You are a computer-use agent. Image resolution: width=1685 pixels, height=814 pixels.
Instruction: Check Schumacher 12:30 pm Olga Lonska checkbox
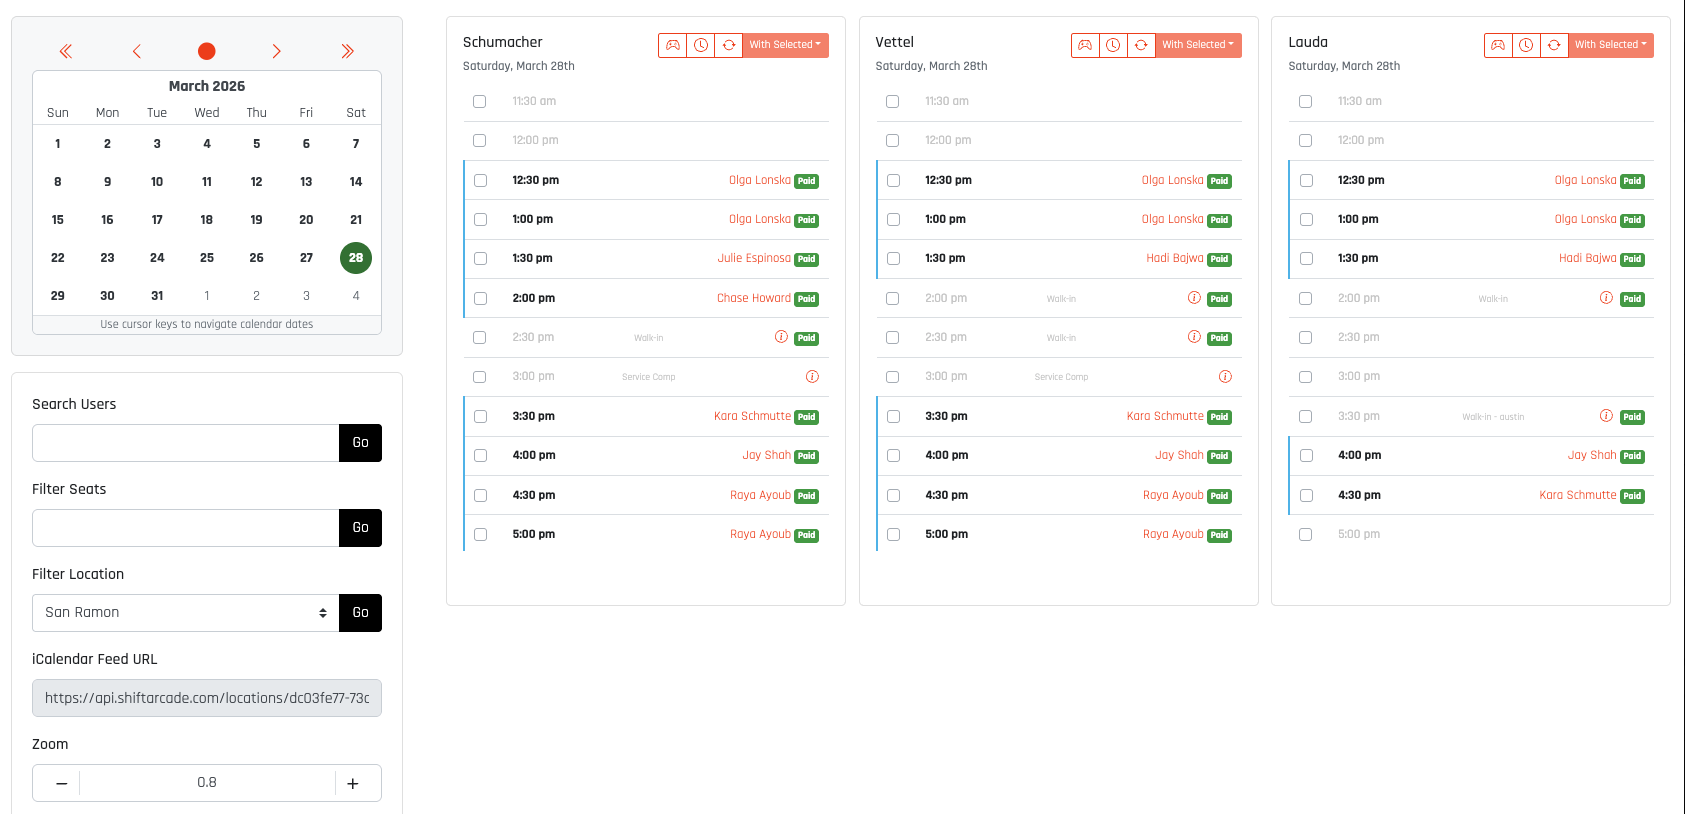(480, 181)
